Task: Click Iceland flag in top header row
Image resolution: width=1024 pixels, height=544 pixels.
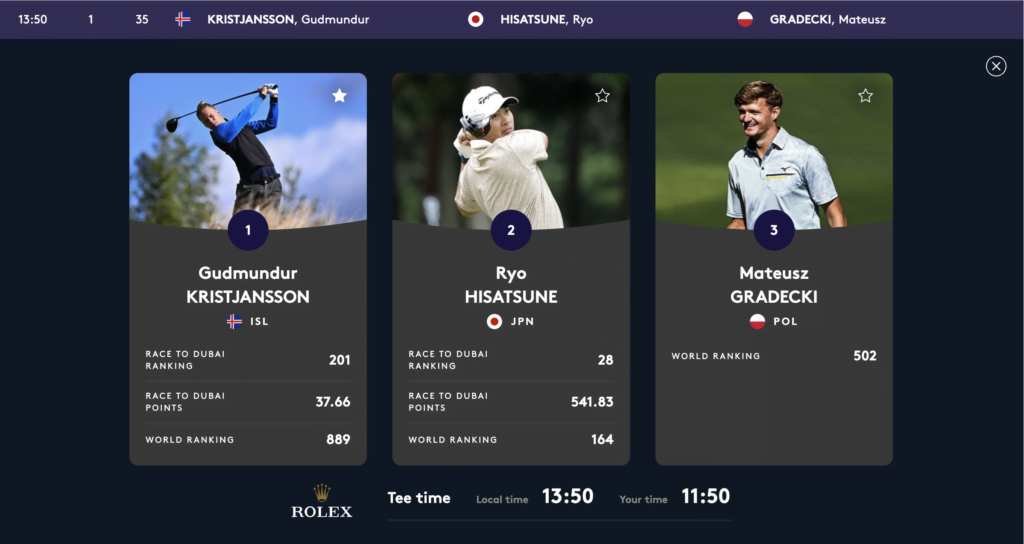Action: (x=183, y=20)
